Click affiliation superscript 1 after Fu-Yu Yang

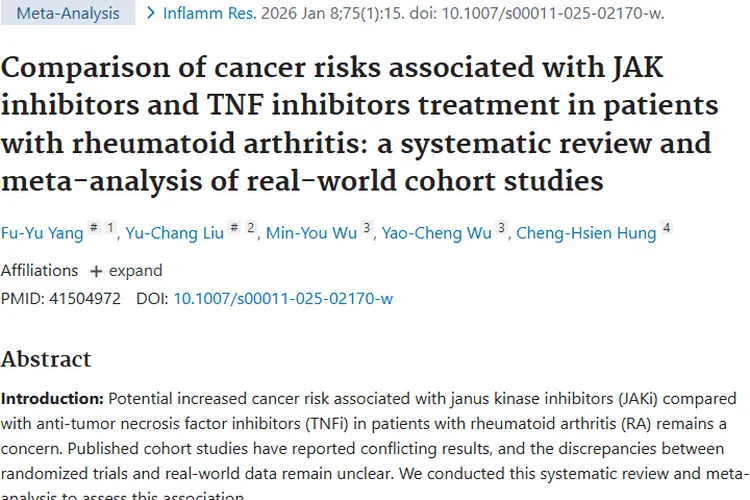110,228
